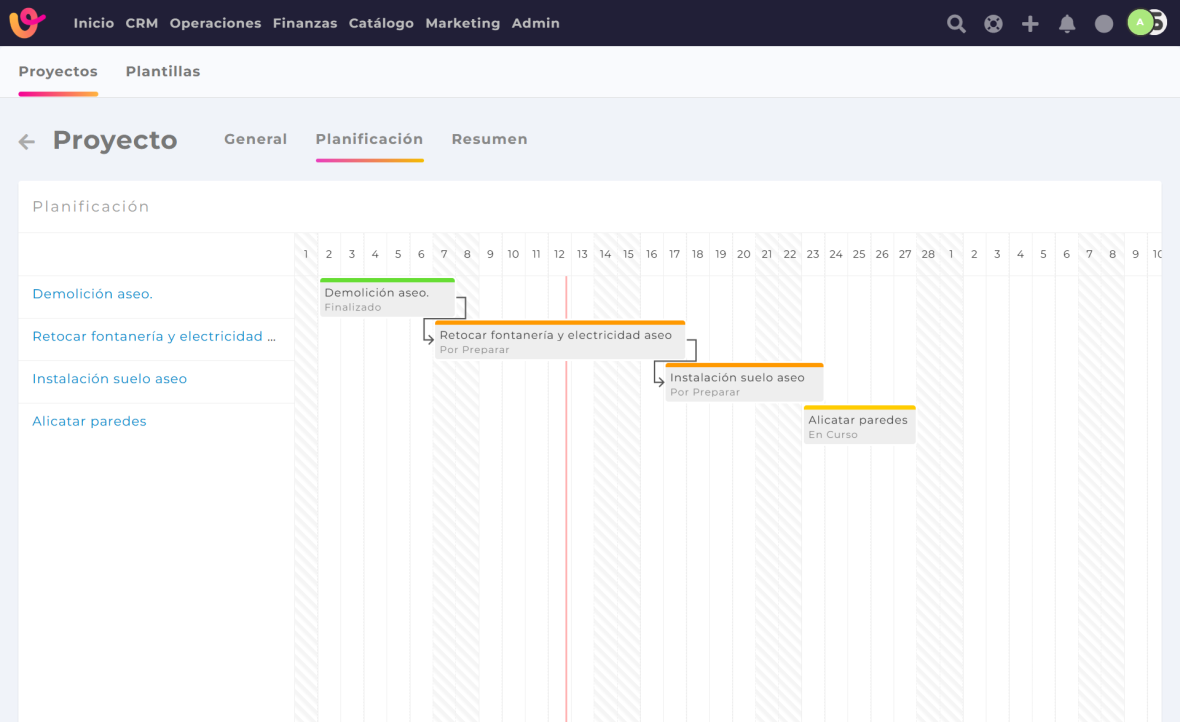
Task: Select the General tab
Action: pyautogui.click(x=255, y=139)
